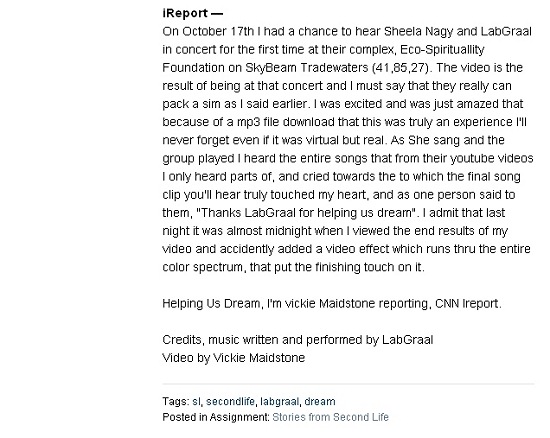
Task: Click the name "Sheela Nagy" in the first line
Action: pos(418,31)
